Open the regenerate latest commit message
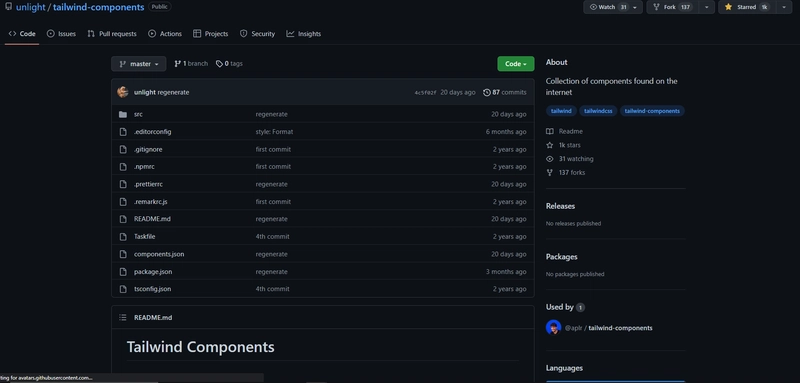This screenshot has width=800, height=383. click(x=173, y=92)
